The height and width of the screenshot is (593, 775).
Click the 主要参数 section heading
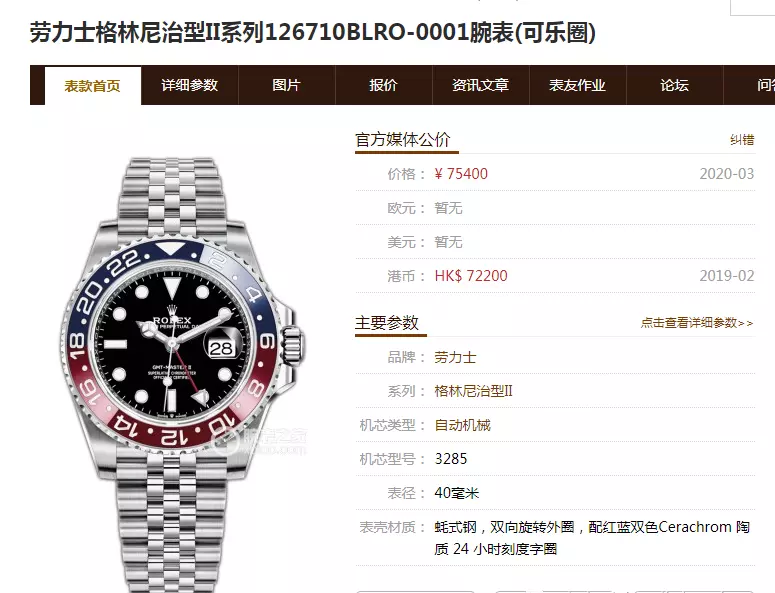[x=387, y=323]
